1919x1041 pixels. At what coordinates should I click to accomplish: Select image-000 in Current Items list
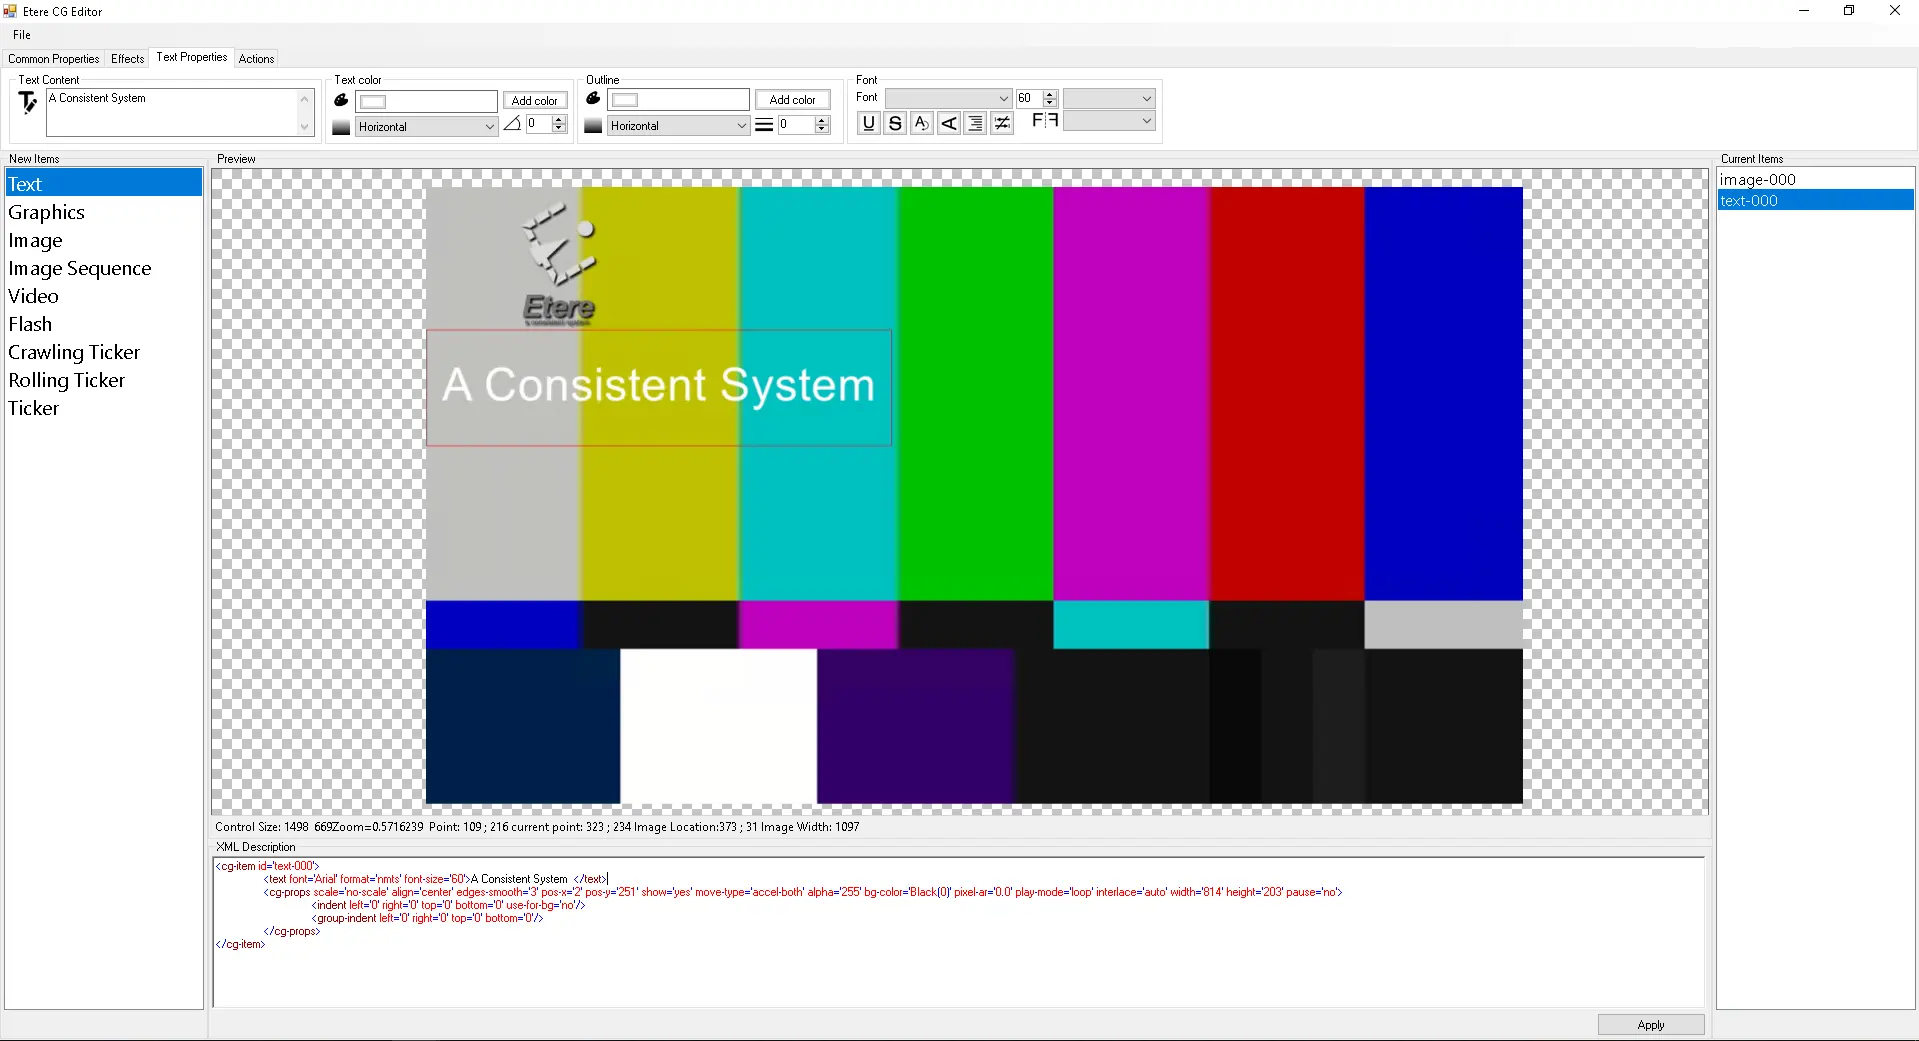coord(1758,180)
